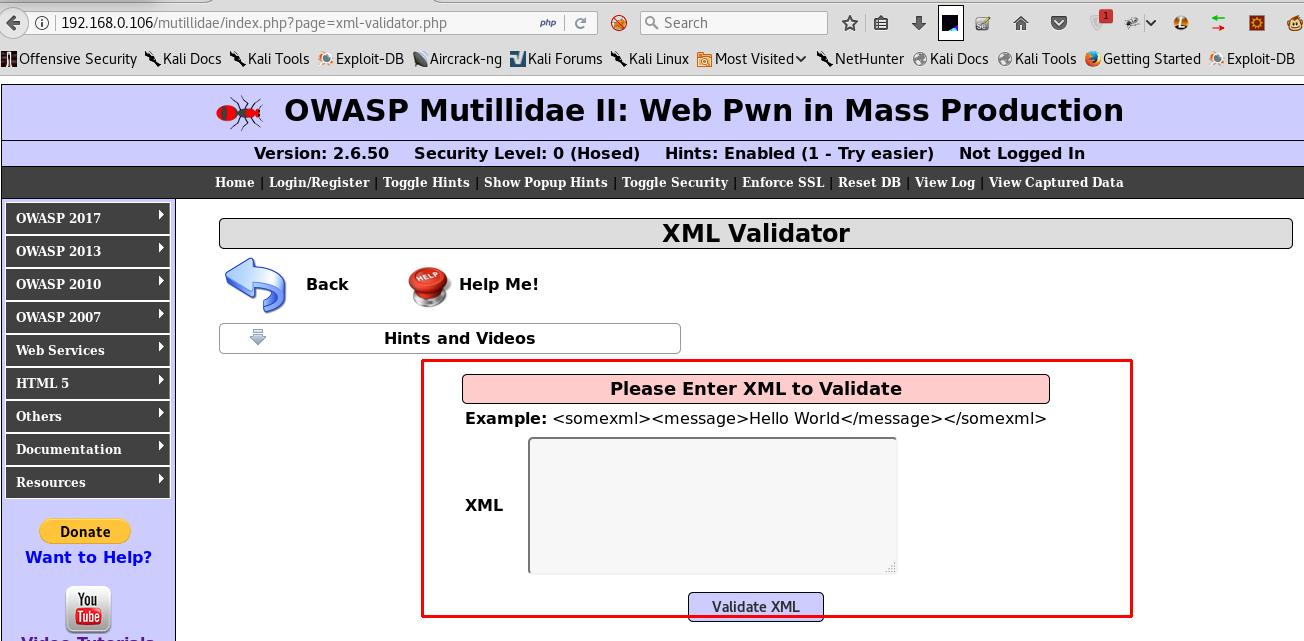Open the Offensive Security bookmark
The height and width of the screenshot is (641, 1304).
[69, 59]
